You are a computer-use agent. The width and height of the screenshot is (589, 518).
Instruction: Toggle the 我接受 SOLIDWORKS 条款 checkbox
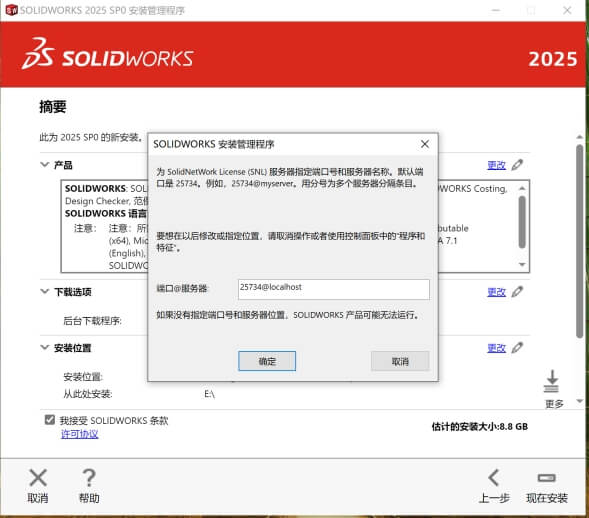pos(50,420)
